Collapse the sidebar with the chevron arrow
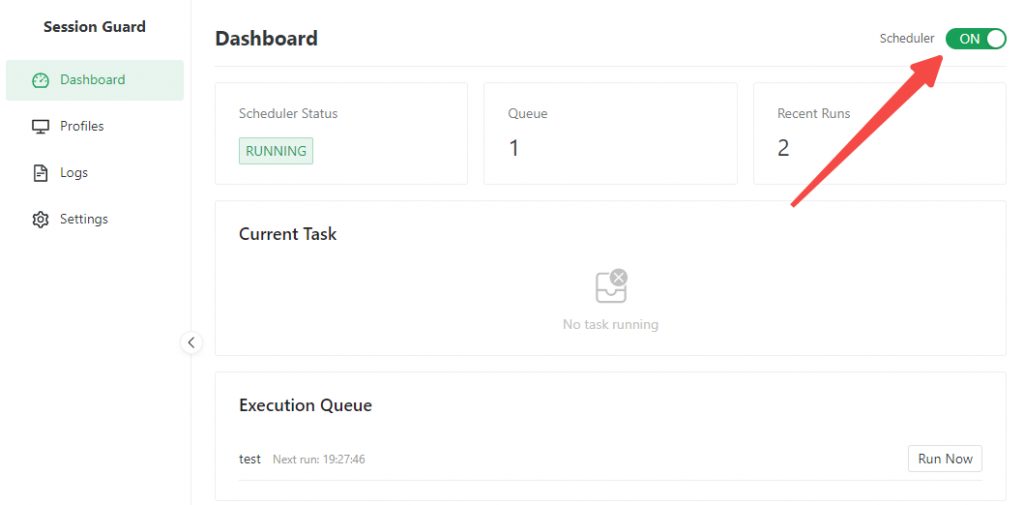 (191, 343)
